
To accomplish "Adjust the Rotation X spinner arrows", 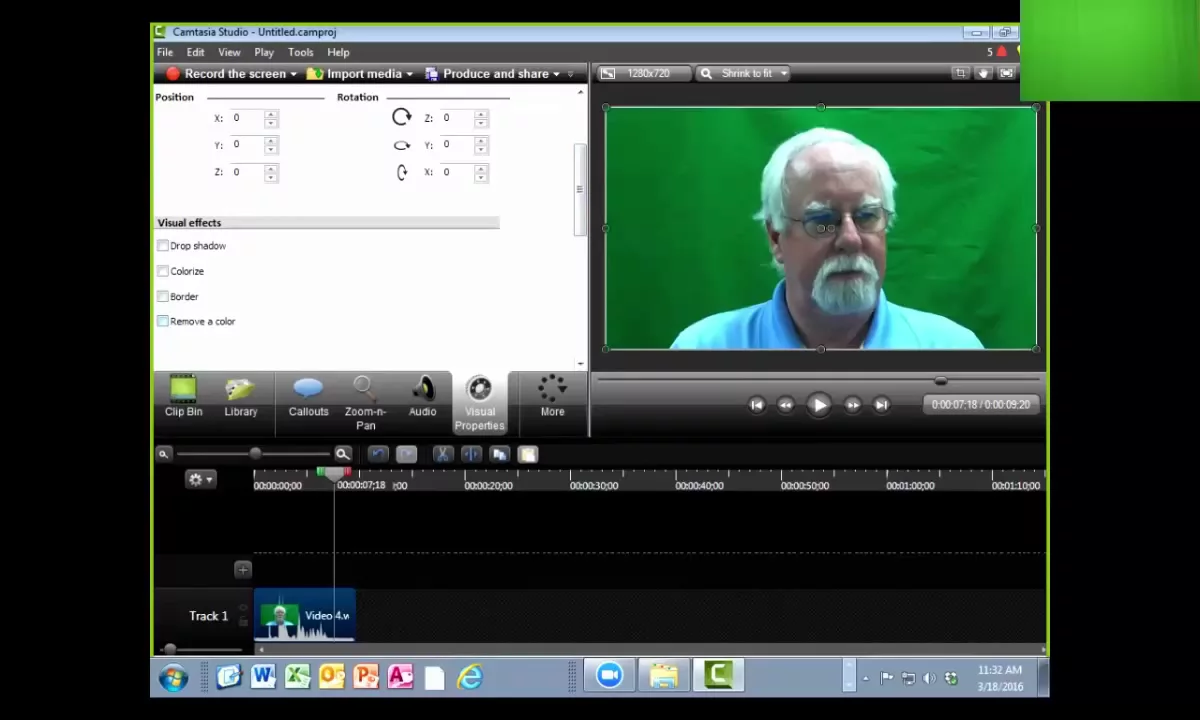I will tap(481, 172).
